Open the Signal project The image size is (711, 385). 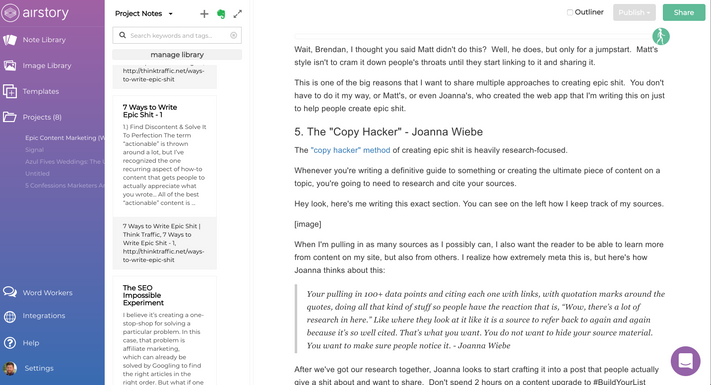point(34,150)
